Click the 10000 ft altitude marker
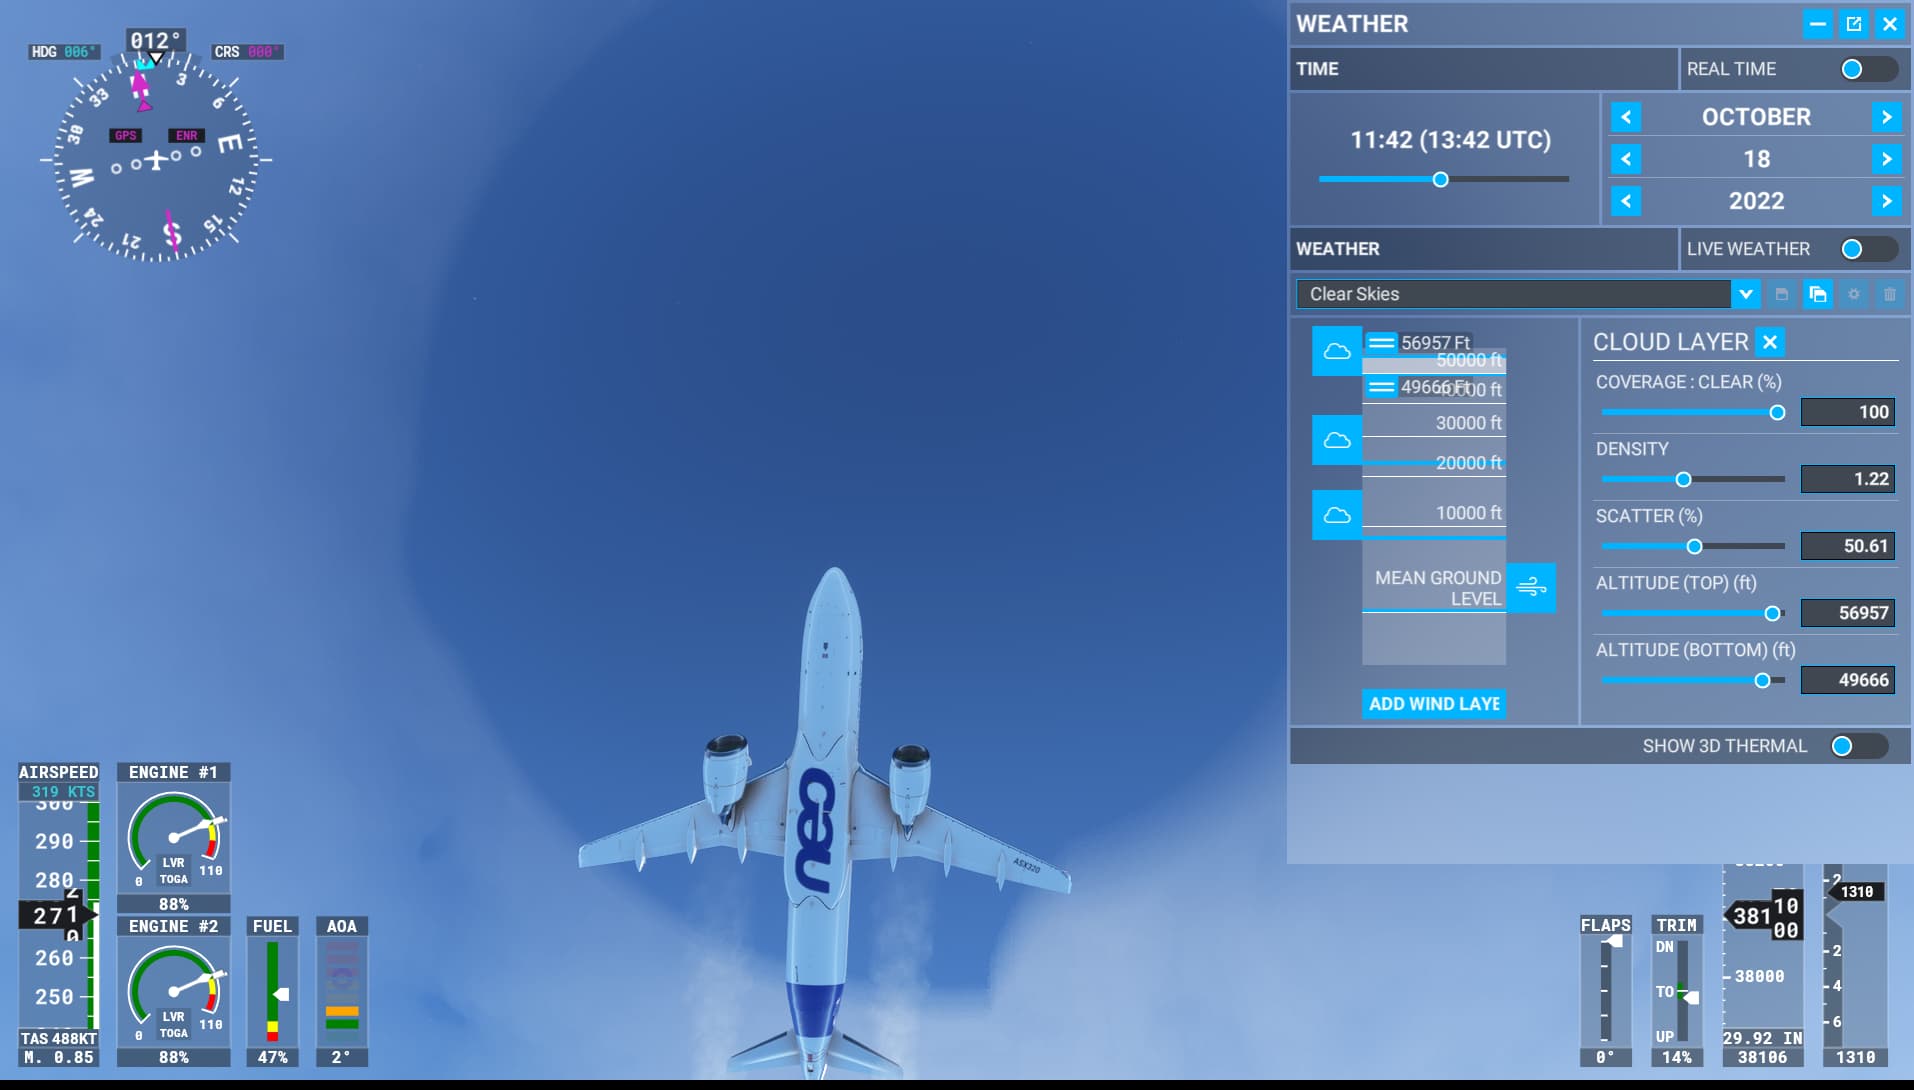 click(x=1468, y=513)
